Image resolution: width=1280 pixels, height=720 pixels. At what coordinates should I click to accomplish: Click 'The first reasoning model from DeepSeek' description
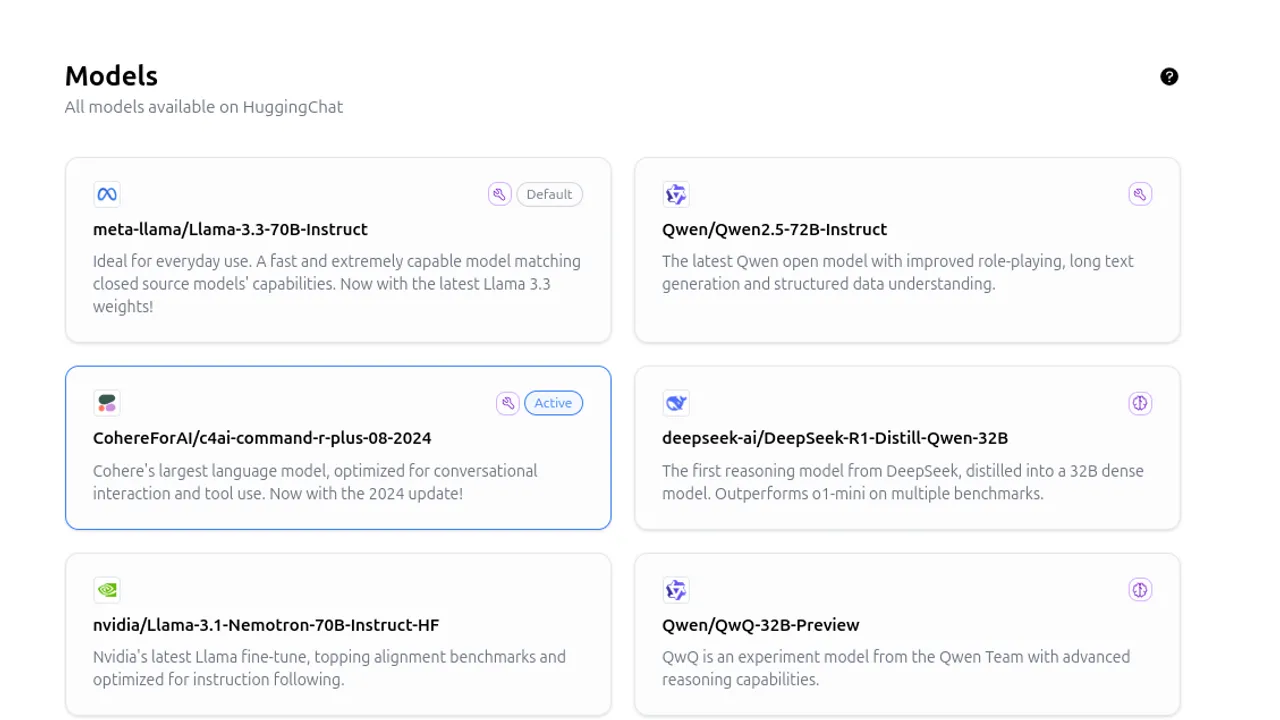[903, 482]
